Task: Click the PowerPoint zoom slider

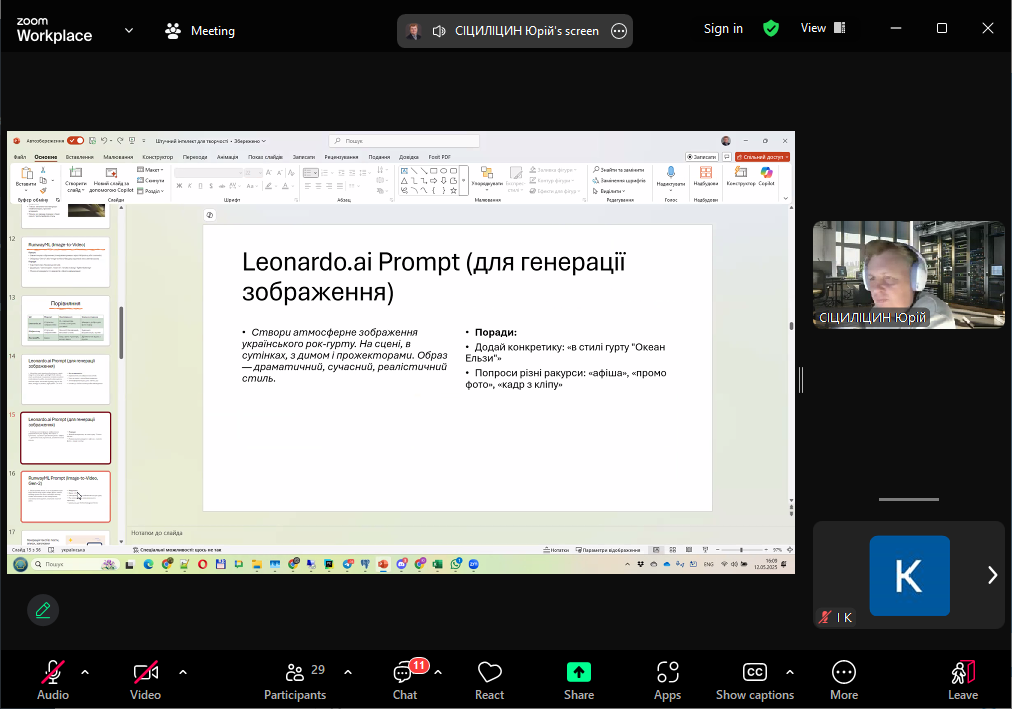Action: [x=741, y=550]
